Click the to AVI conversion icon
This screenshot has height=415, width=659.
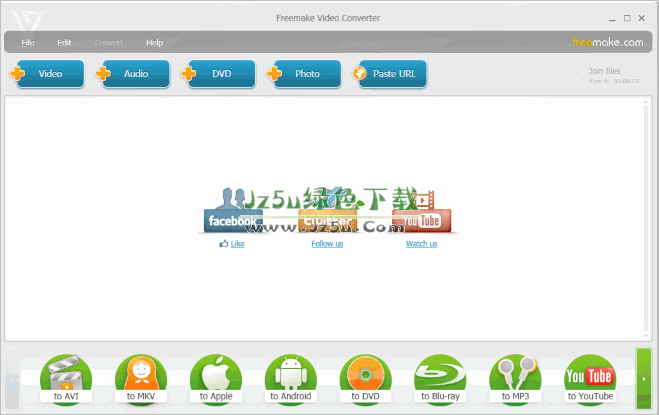(x=66, y=380)
